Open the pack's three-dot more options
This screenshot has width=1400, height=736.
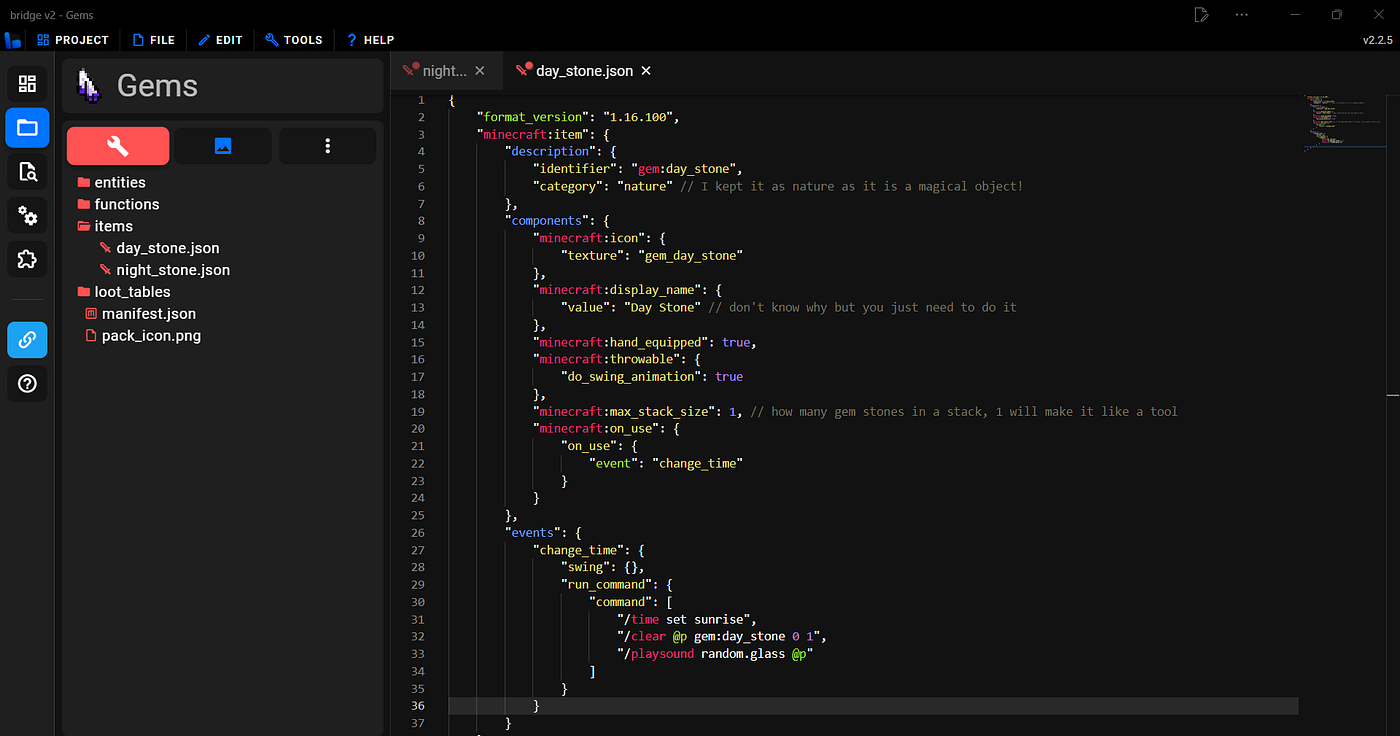(328, 146)
